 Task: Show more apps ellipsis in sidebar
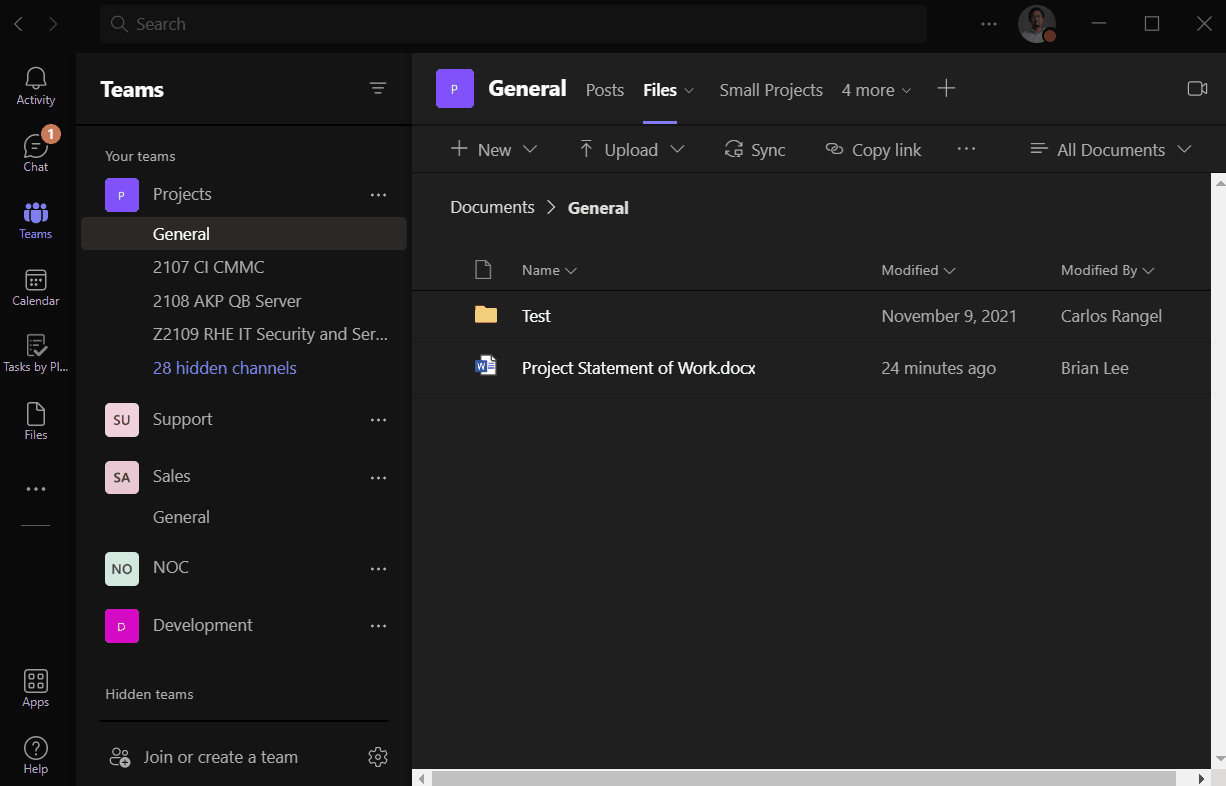(36, 489)
